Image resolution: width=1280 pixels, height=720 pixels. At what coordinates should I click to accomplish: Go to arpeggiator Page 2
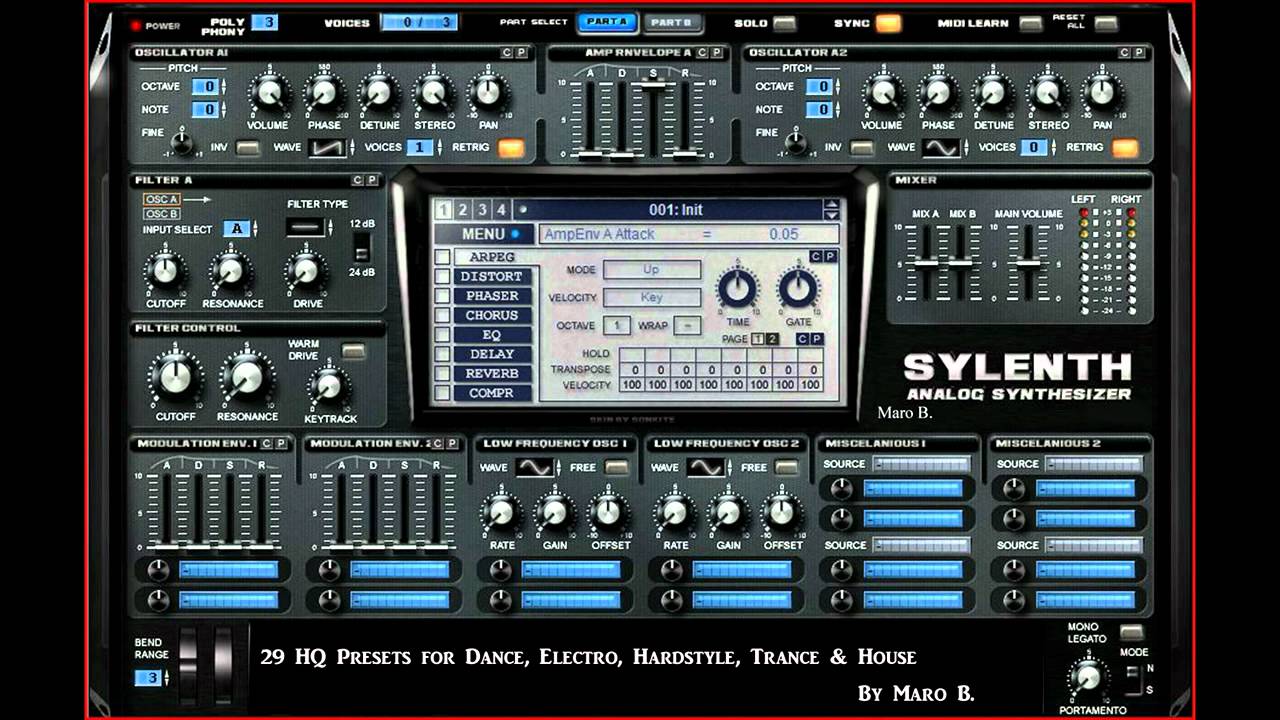tap(773, 340)
